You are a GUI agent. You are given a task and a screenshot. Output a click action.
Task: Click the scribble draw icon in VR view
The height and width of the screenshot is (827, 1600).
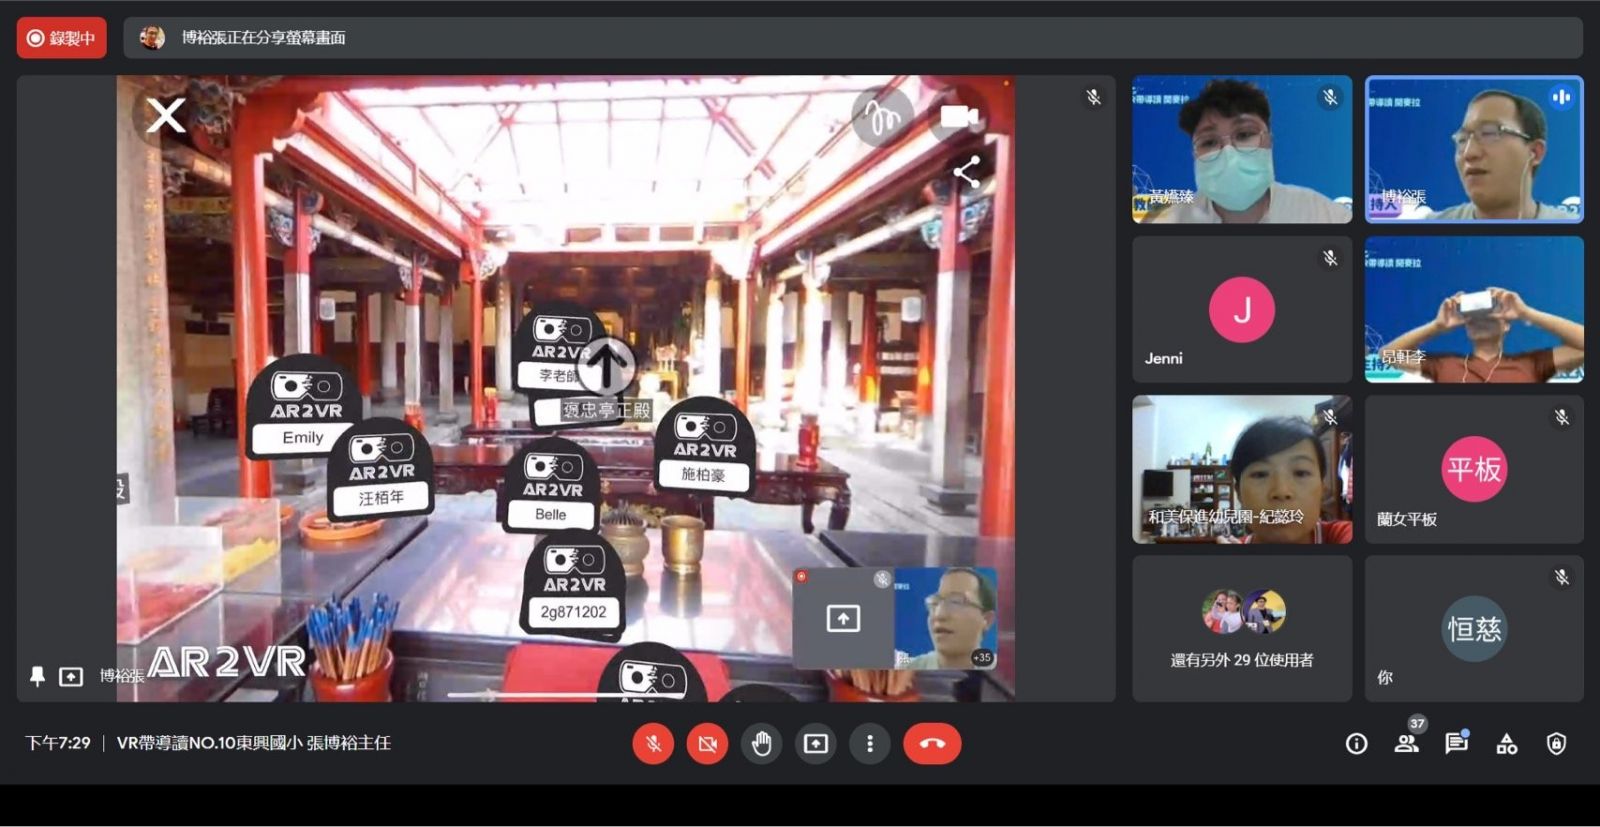(882, 118)
